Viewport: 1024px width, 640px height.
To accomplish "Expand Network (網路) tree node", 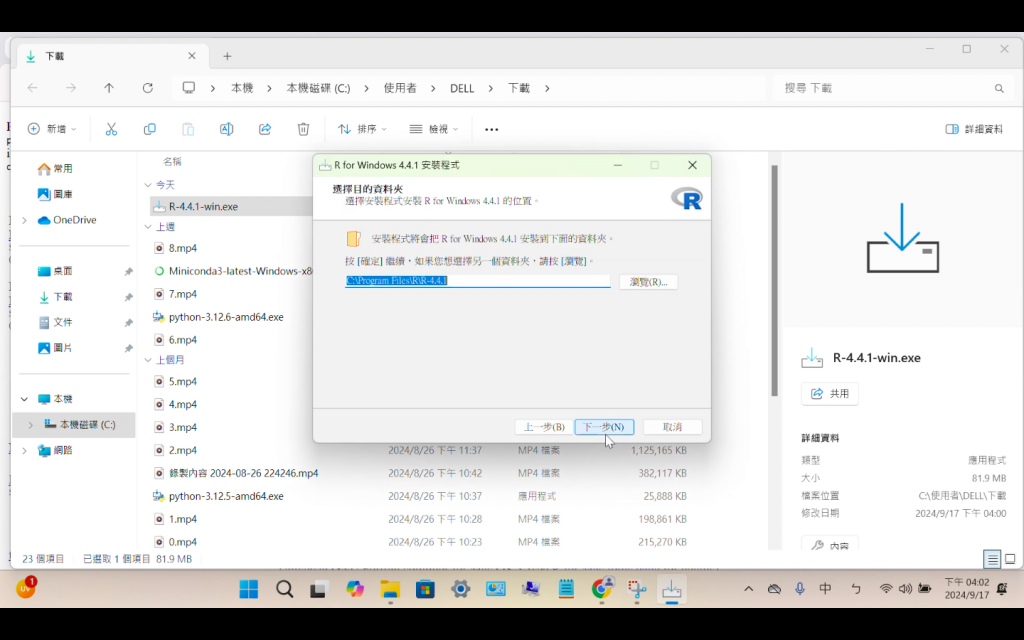I will coord(25,451).
